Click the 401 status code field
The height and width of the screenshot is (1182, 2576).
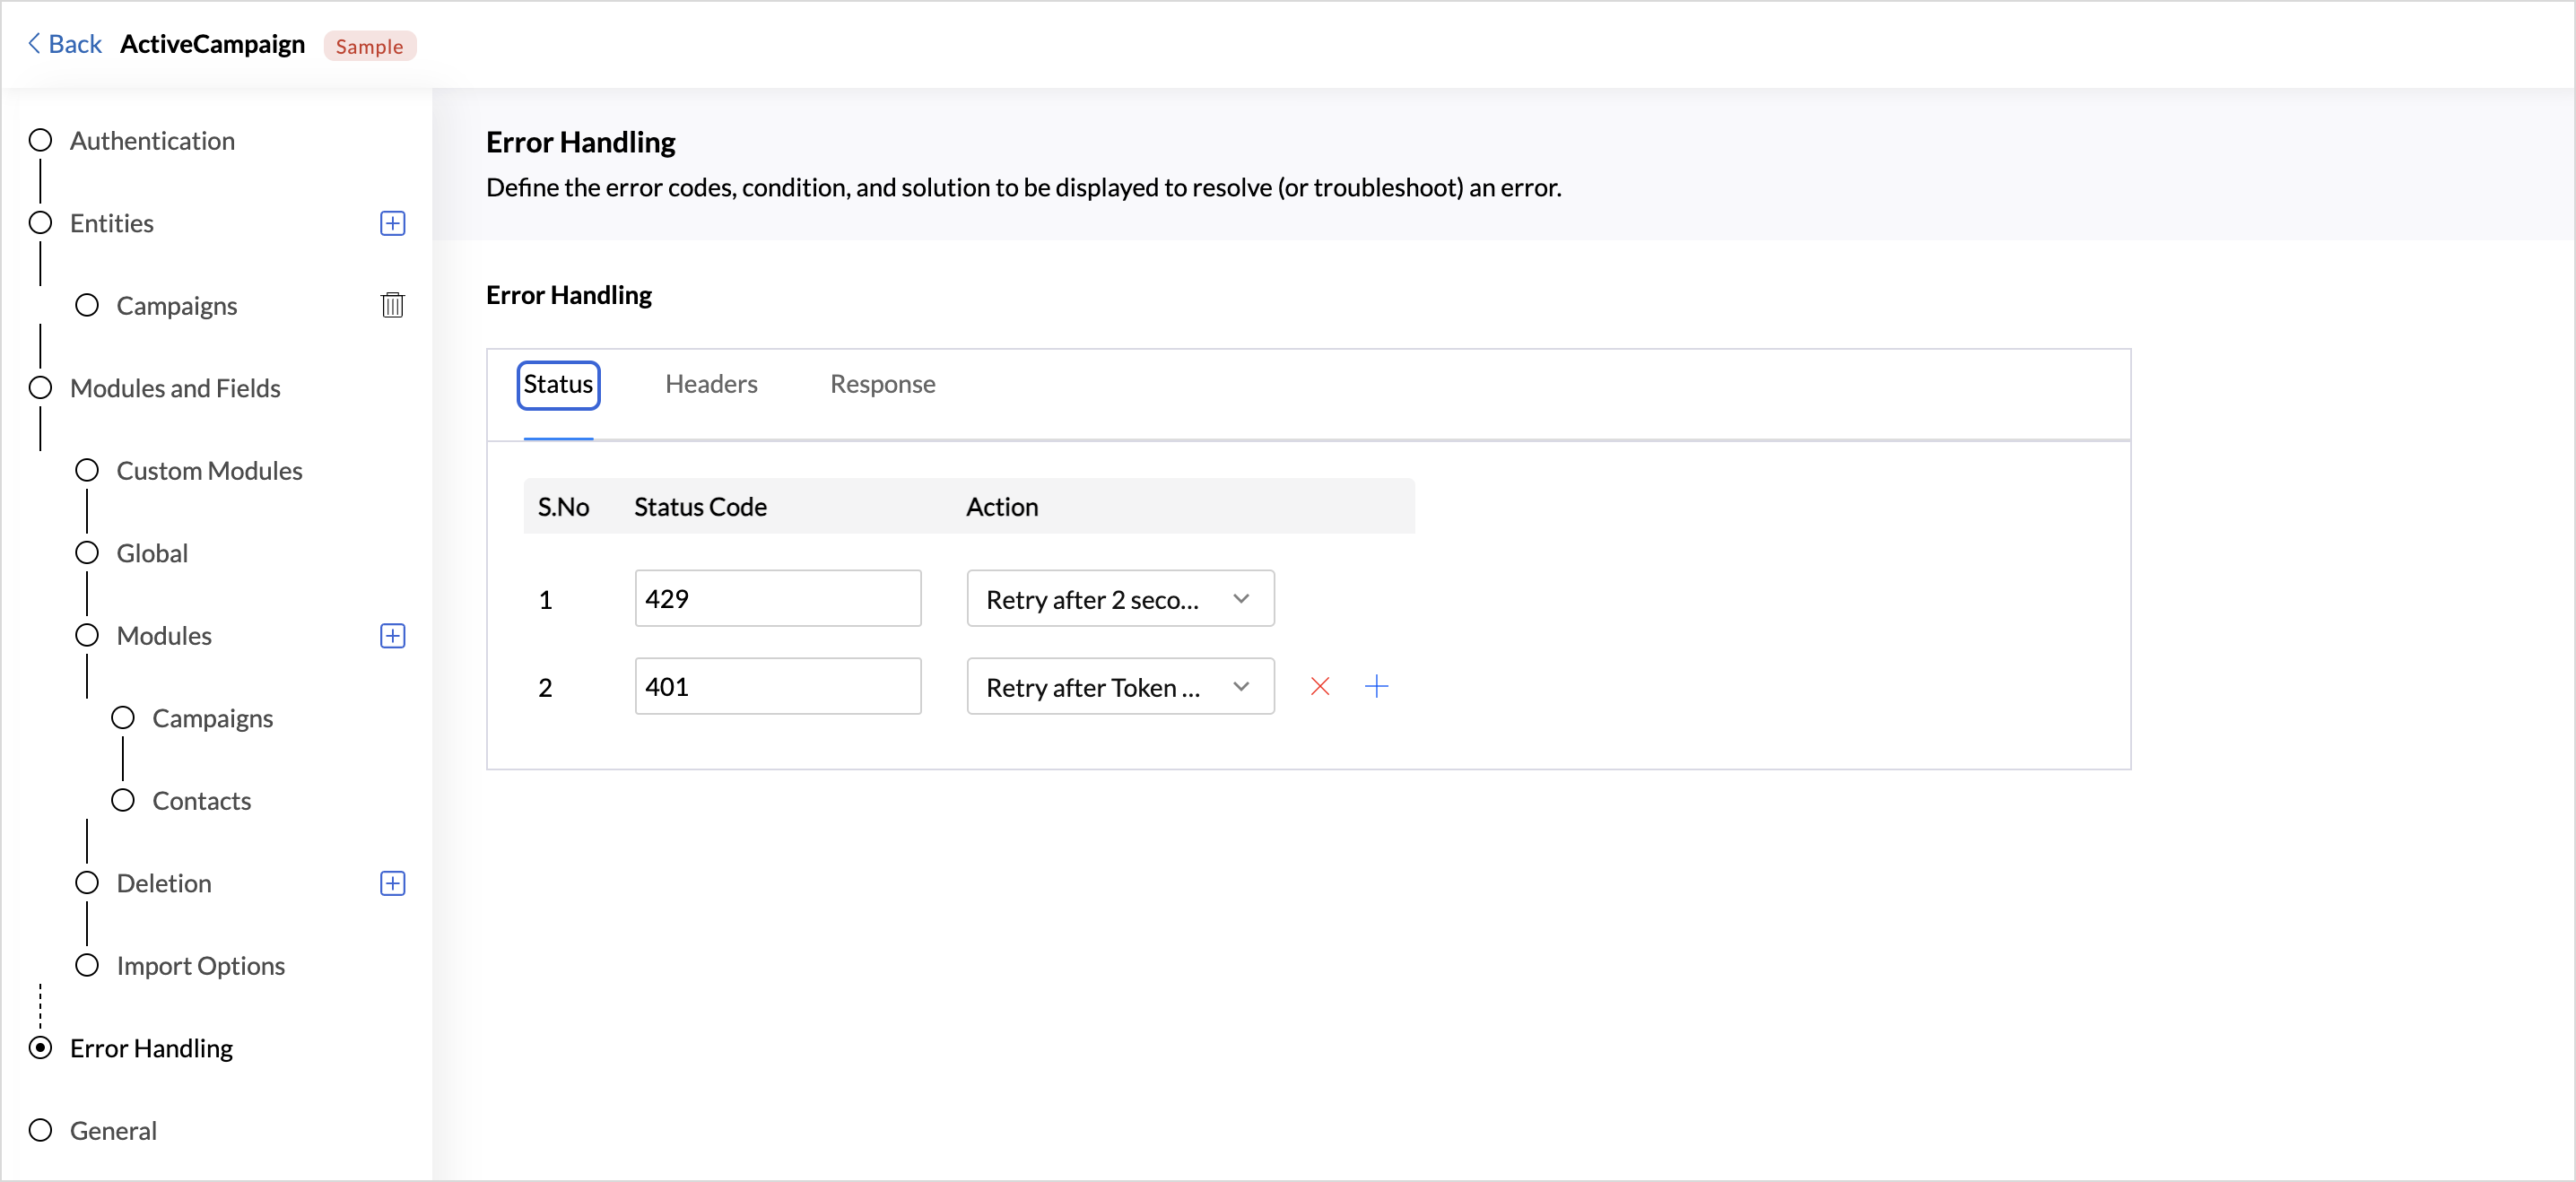tap(777, 687)
